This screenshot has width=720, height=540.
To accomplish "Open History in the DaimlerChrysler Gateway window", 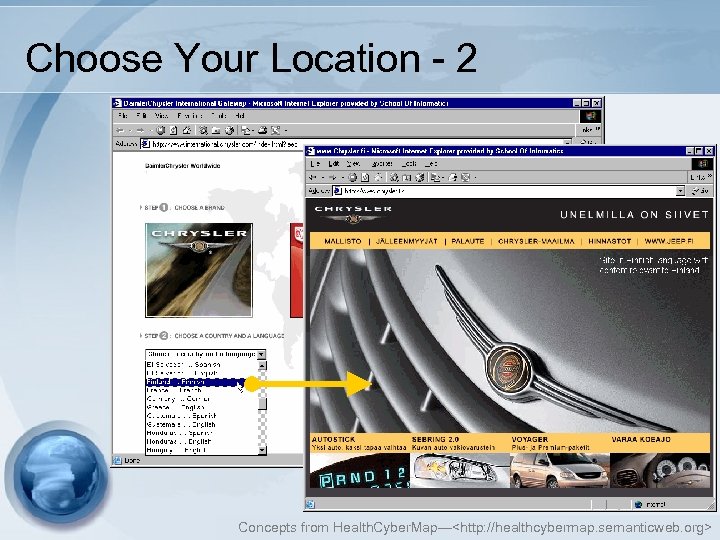I will [229, 130].
